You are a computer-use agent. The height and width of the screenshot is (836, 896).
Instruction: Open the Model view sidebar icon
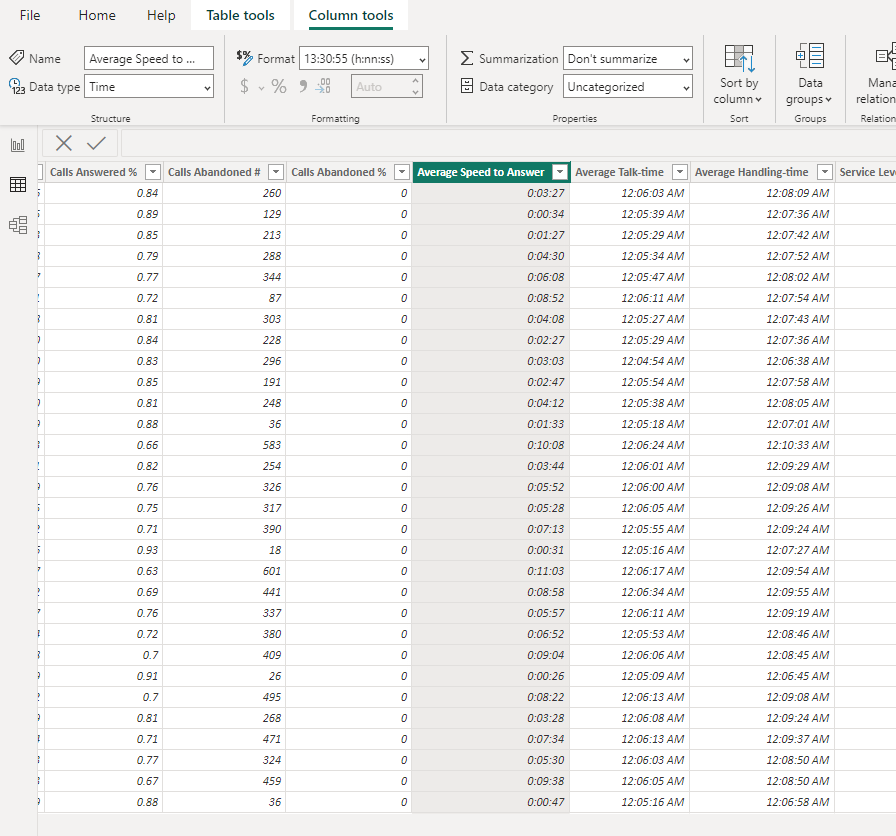pos(18,225)
